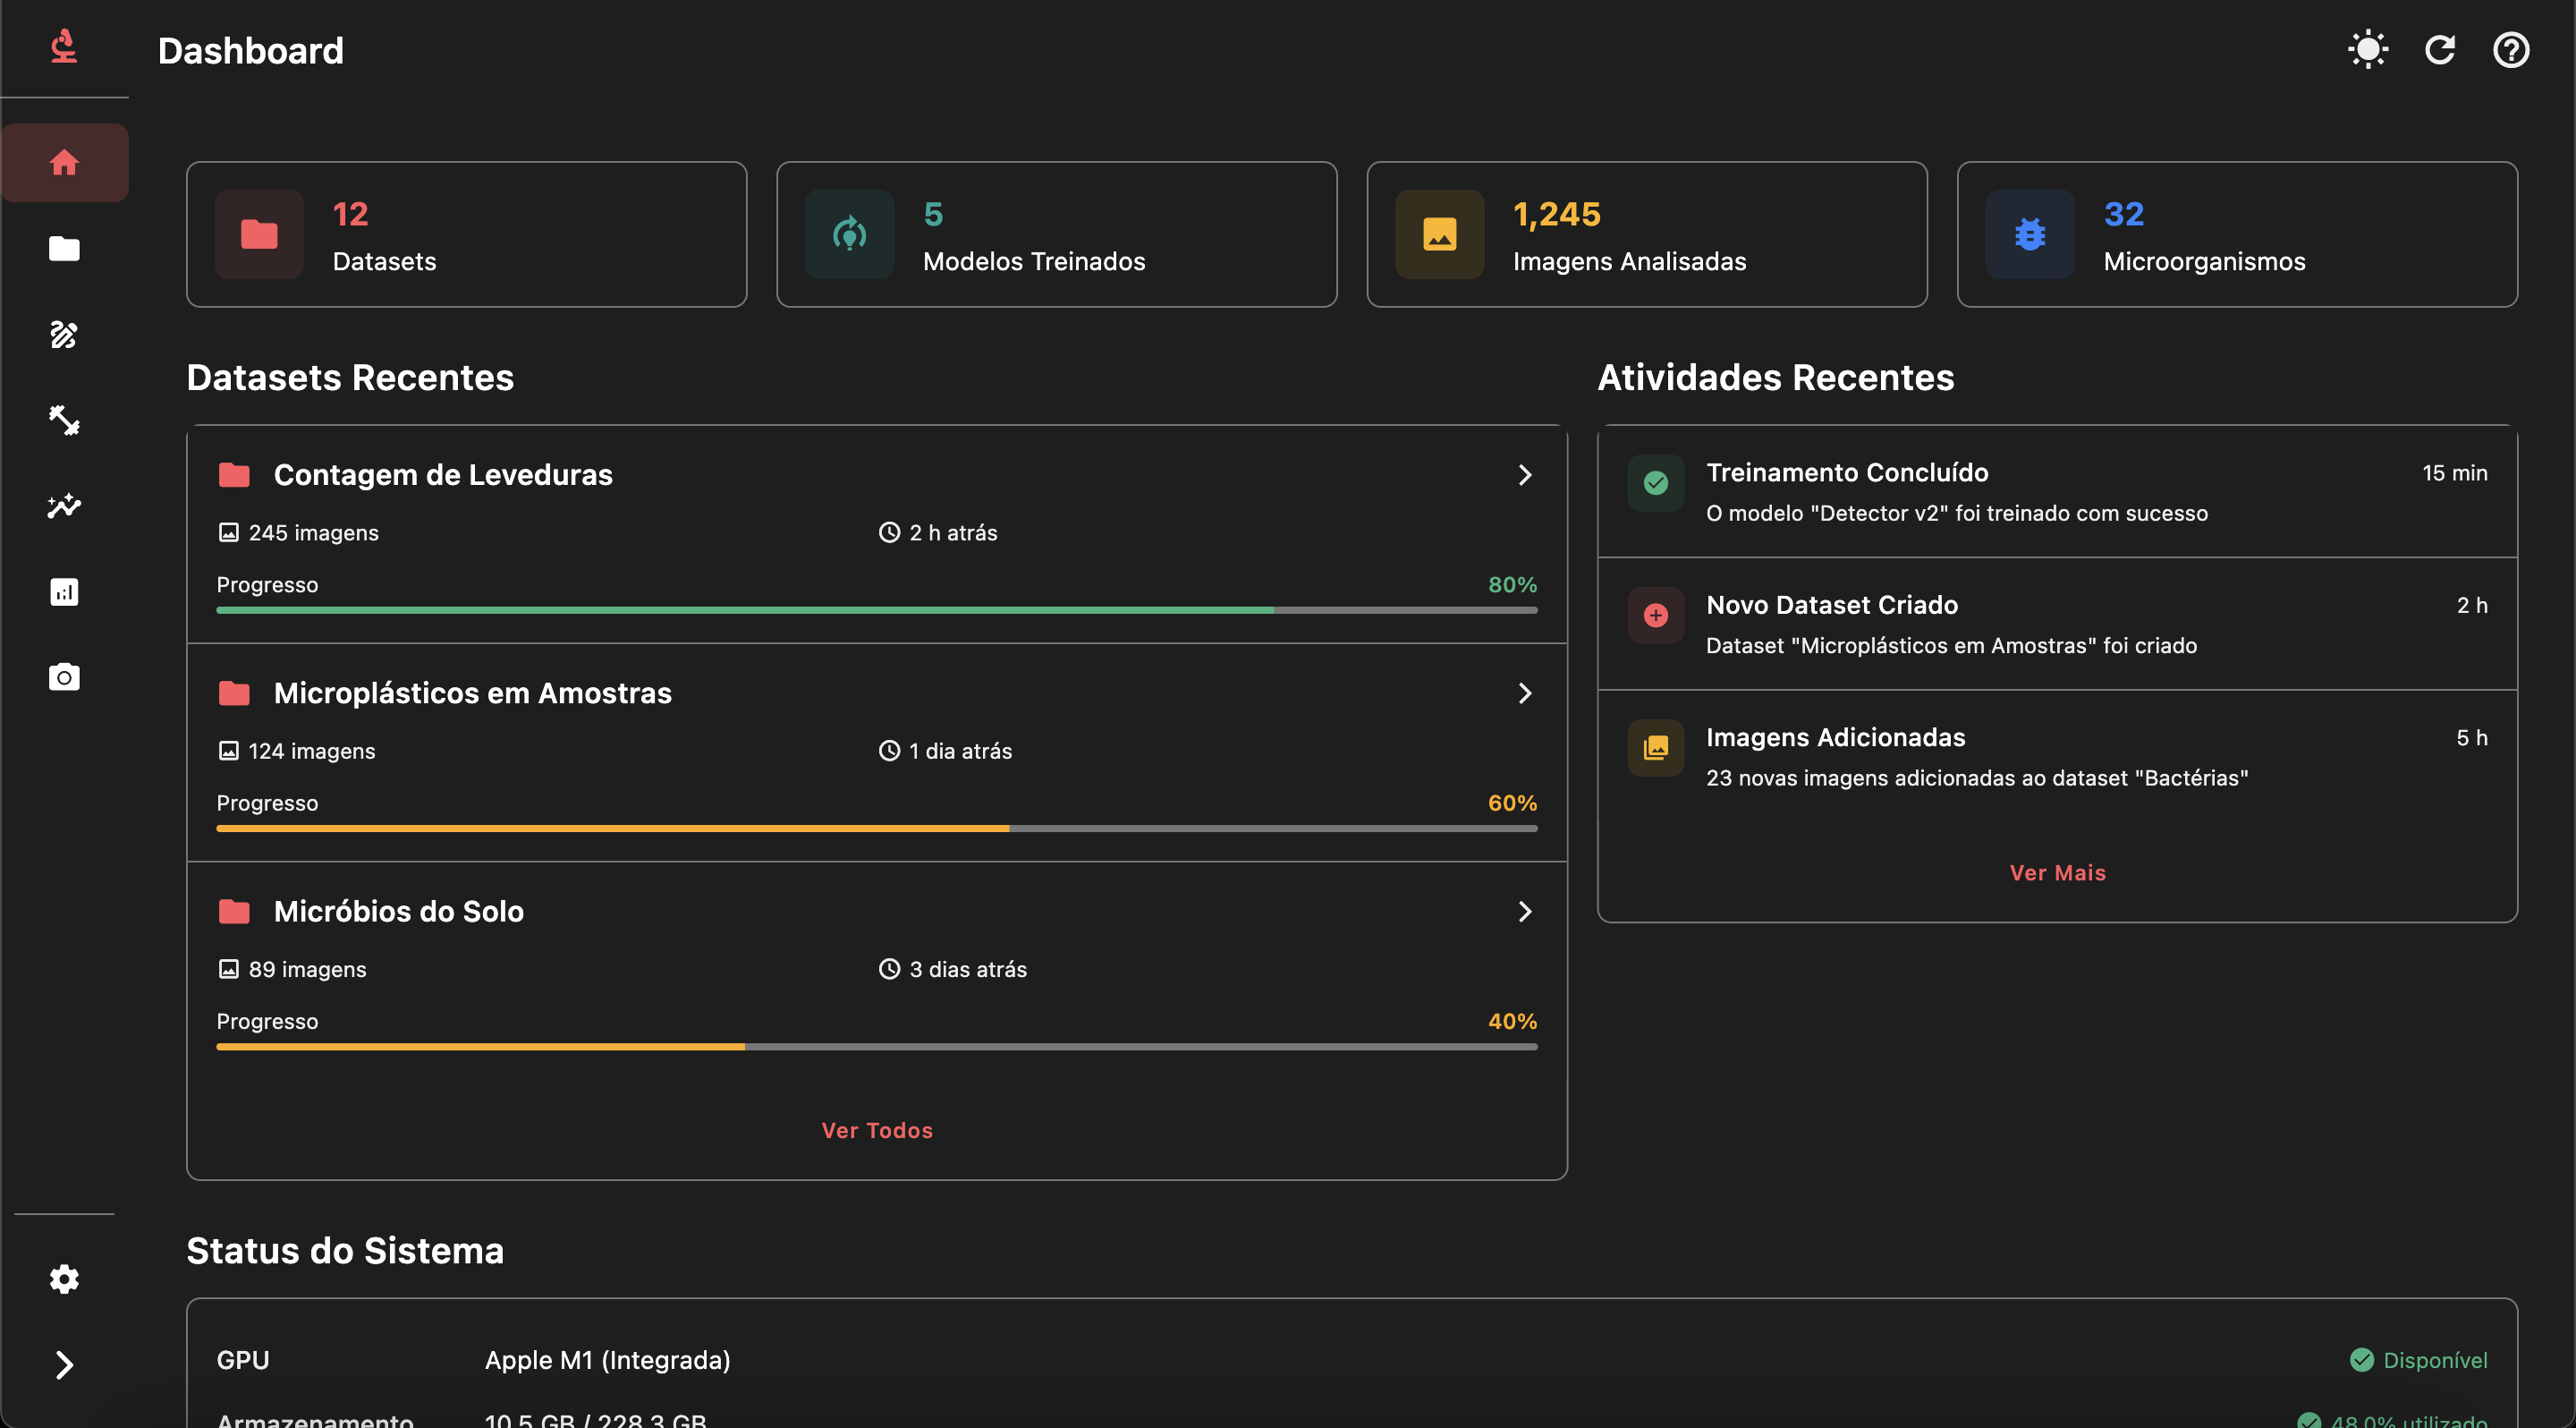Viewport: 2576px width, 1428px height.
Task: Refresh the dashboard
Action: tap(2440, 49)
